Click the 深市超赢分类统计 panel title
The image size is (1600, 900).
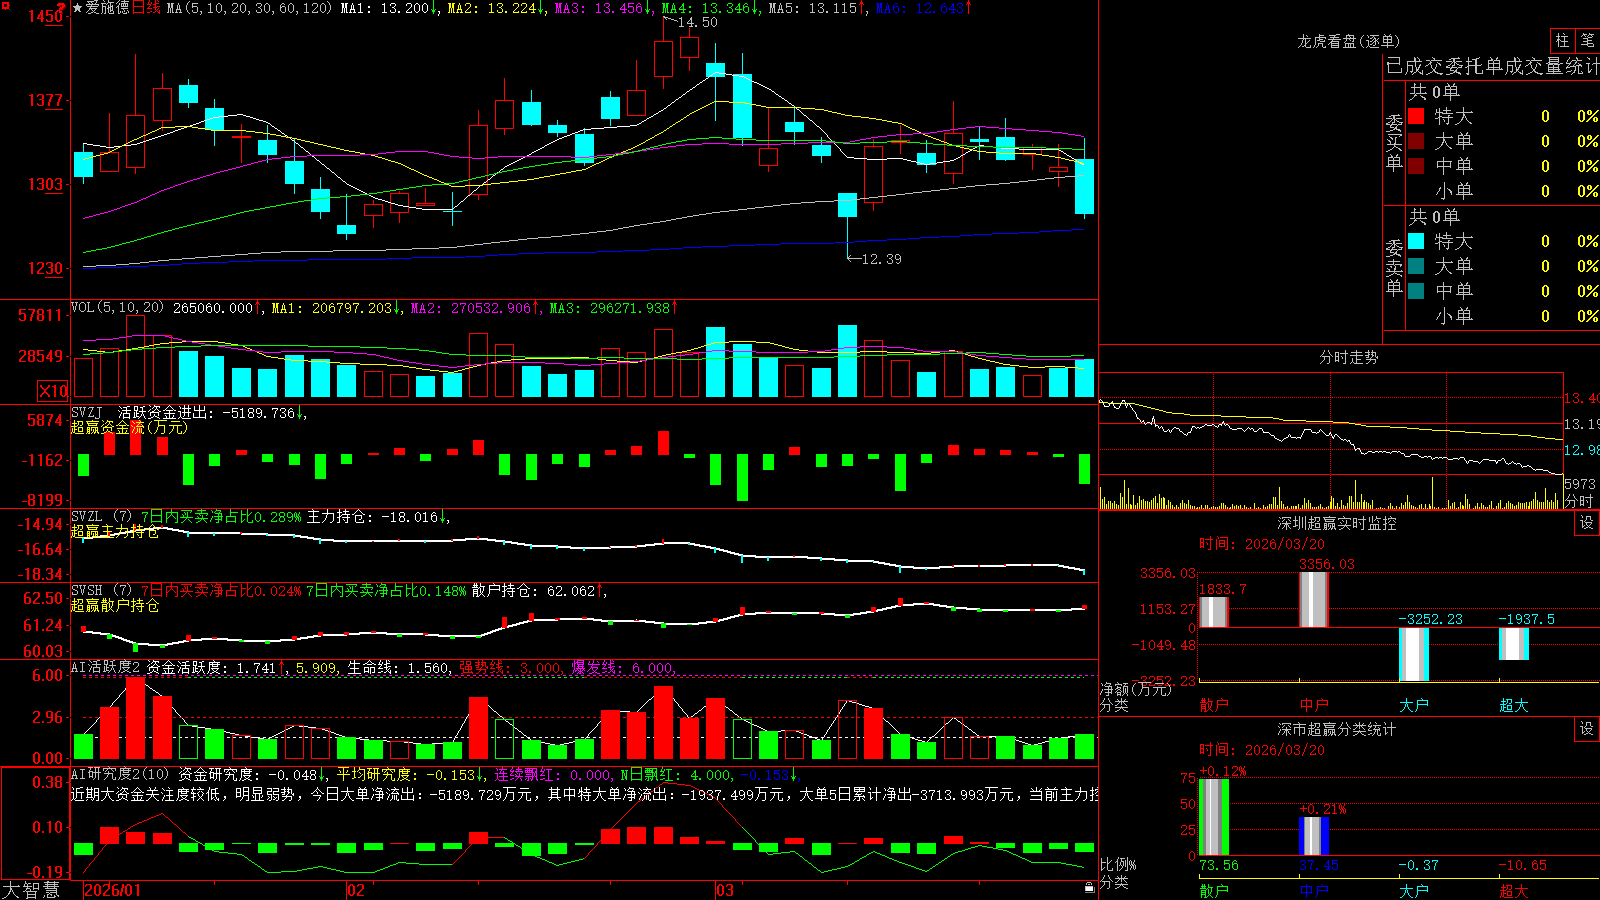1336,729
